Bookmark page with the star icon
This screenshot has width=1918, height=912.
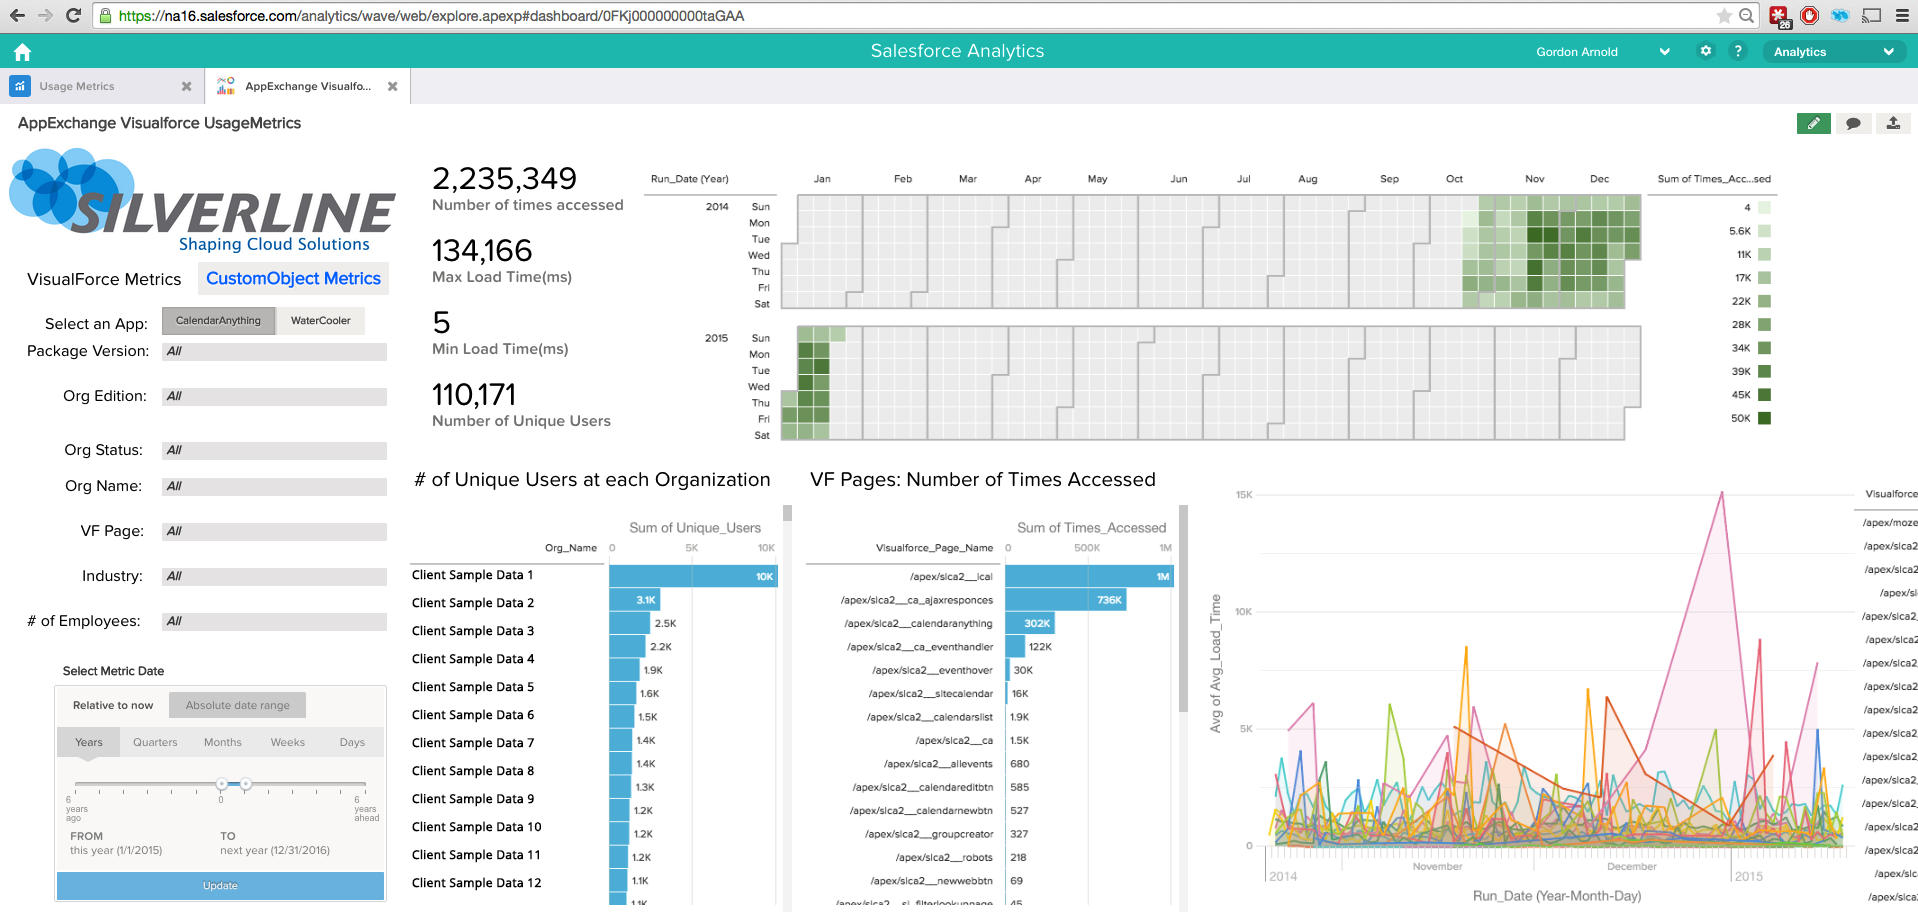coord(1724,15)
